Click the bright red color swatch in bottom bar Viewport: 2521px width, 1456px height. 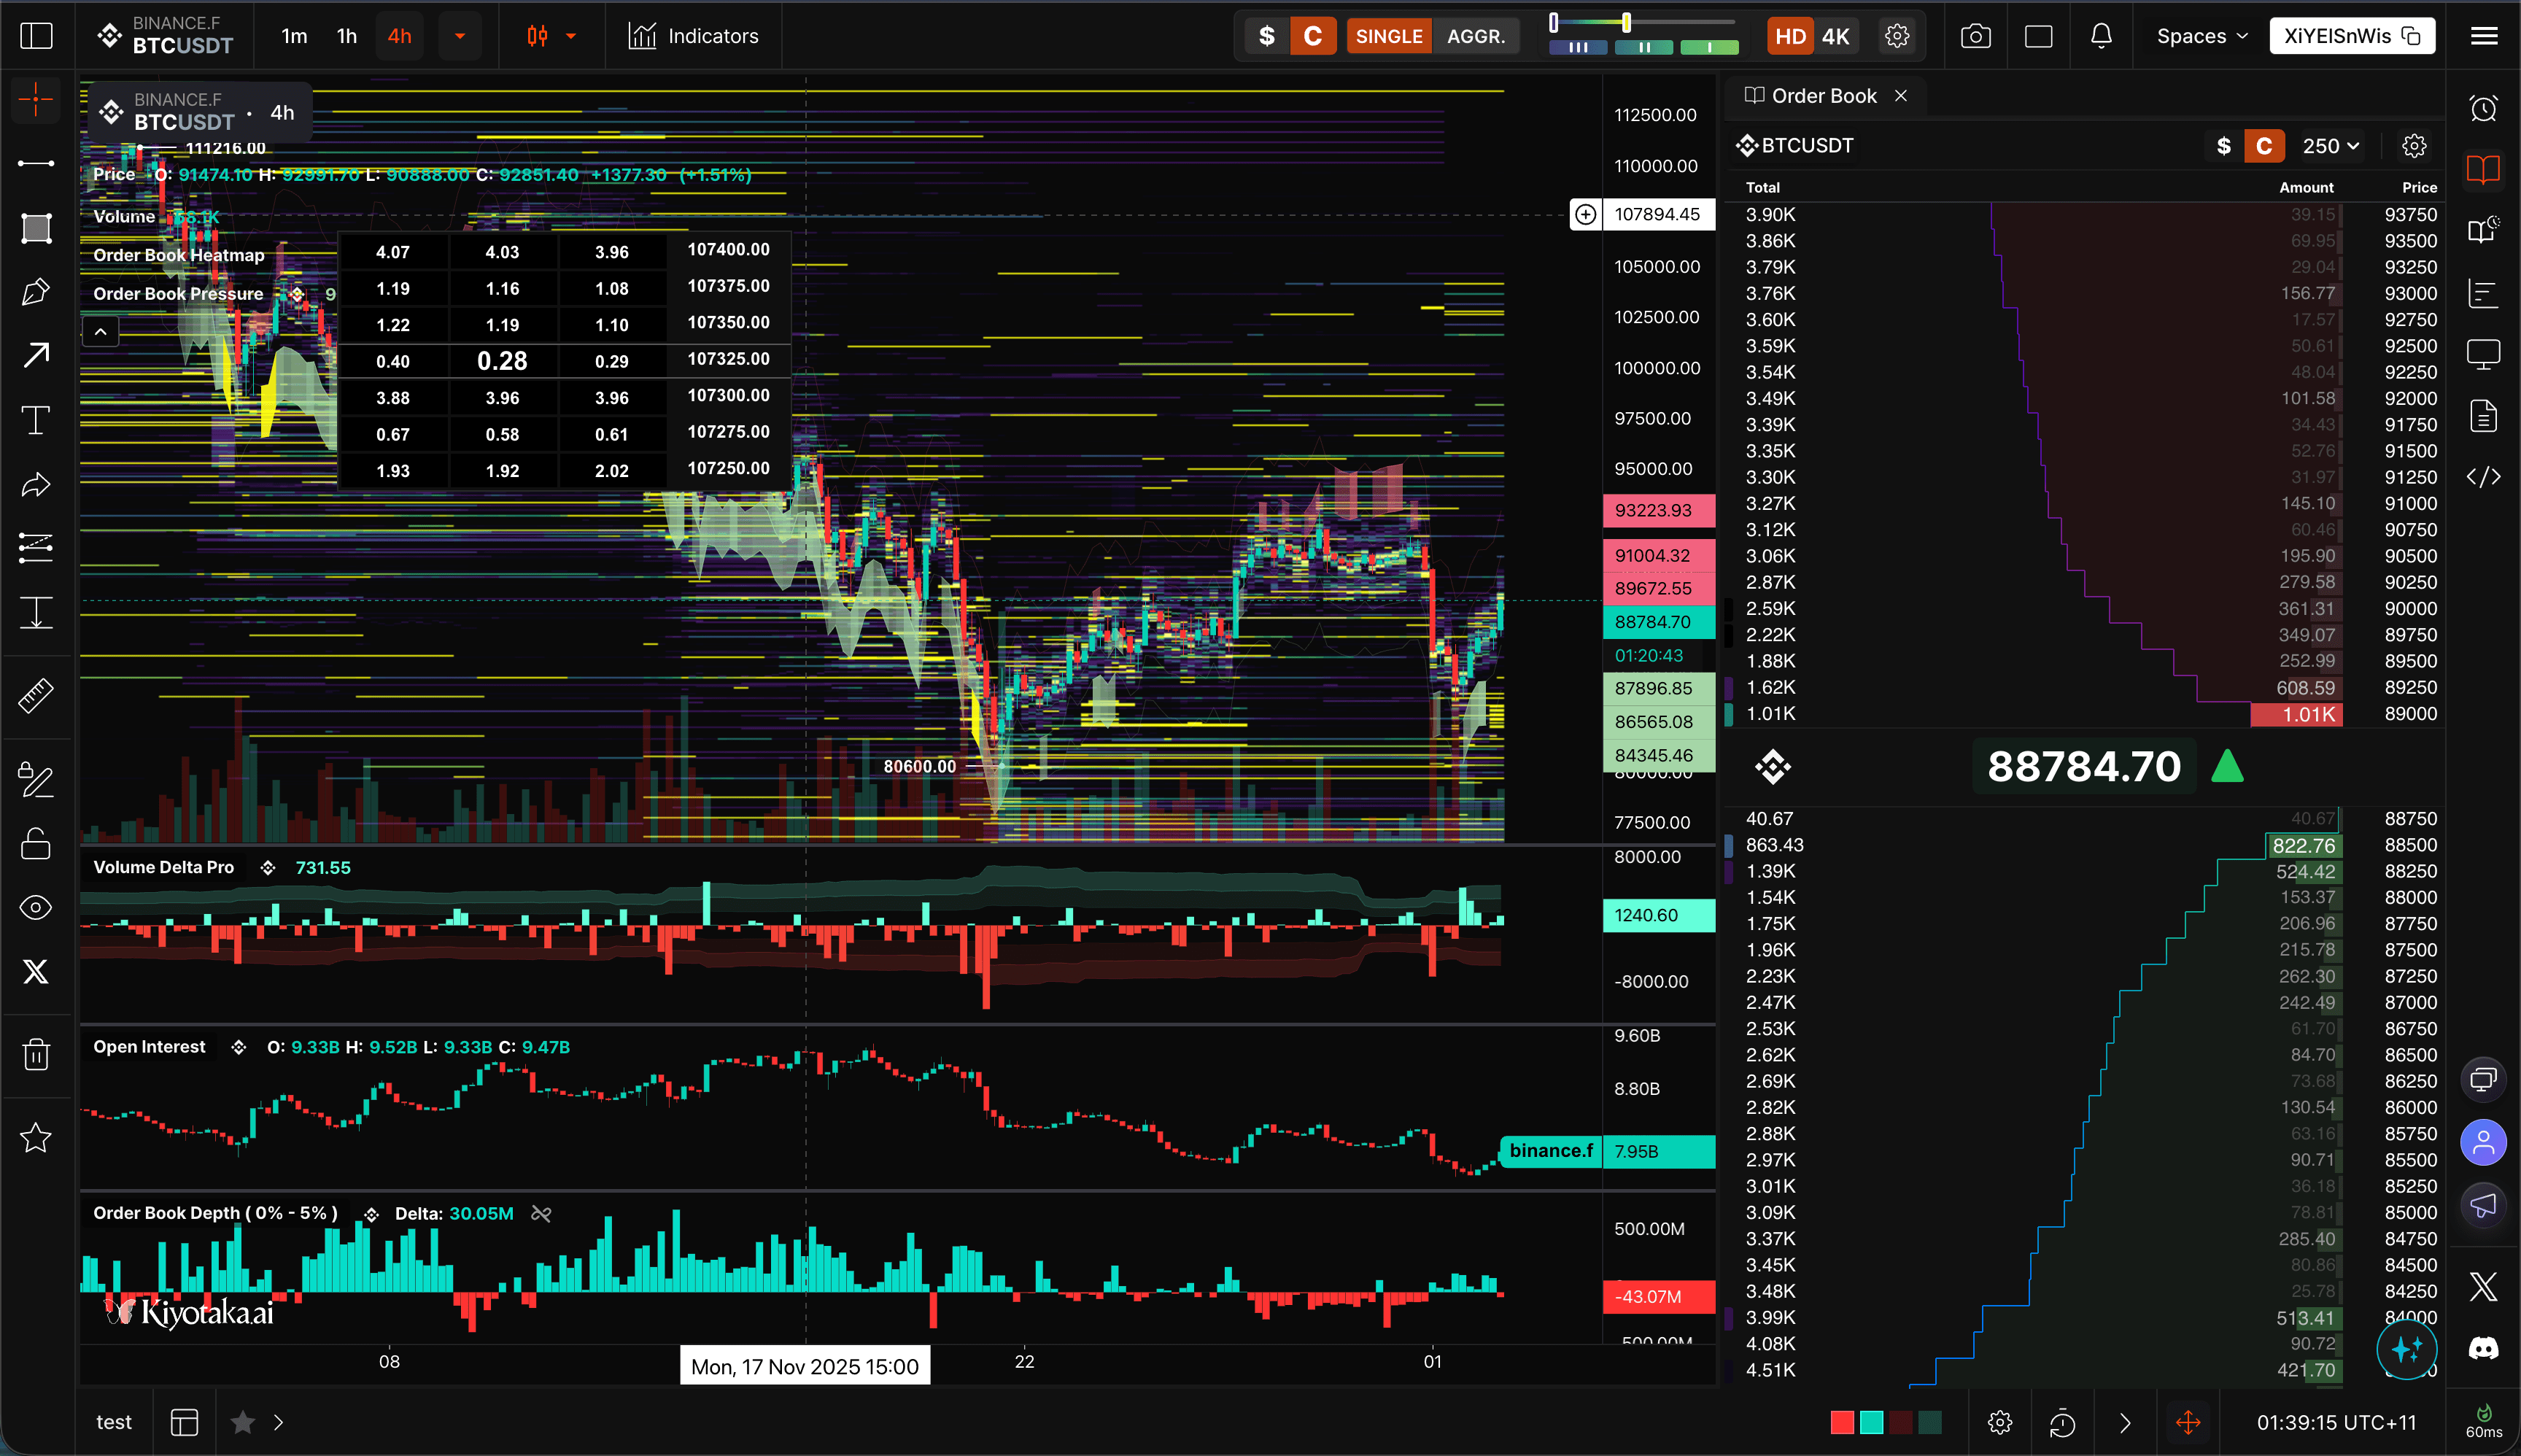[1842, 1422]
